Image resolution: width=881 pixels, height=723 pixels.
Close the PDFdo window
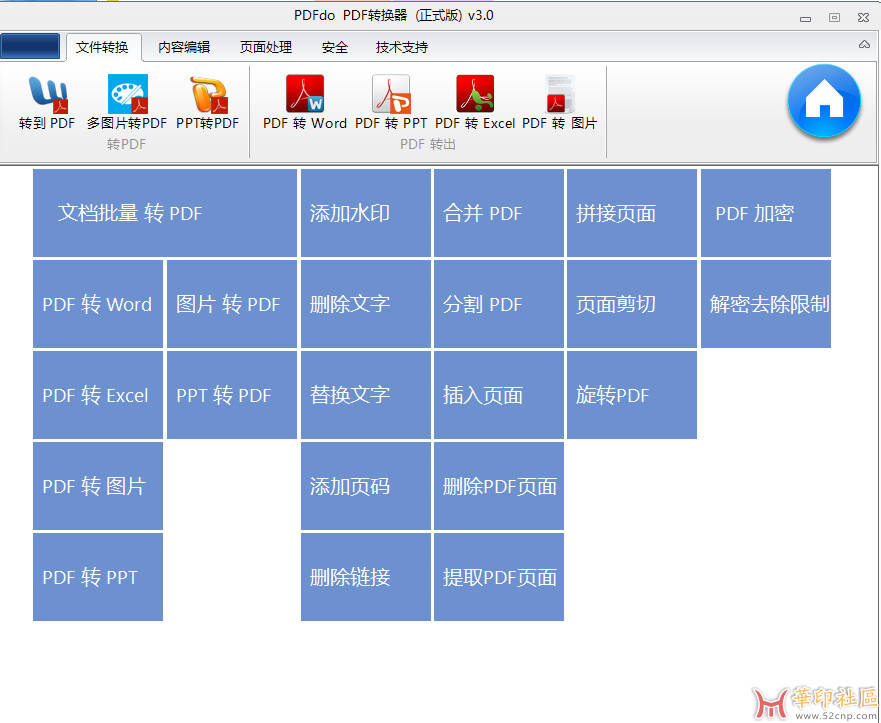click(864, 18)
